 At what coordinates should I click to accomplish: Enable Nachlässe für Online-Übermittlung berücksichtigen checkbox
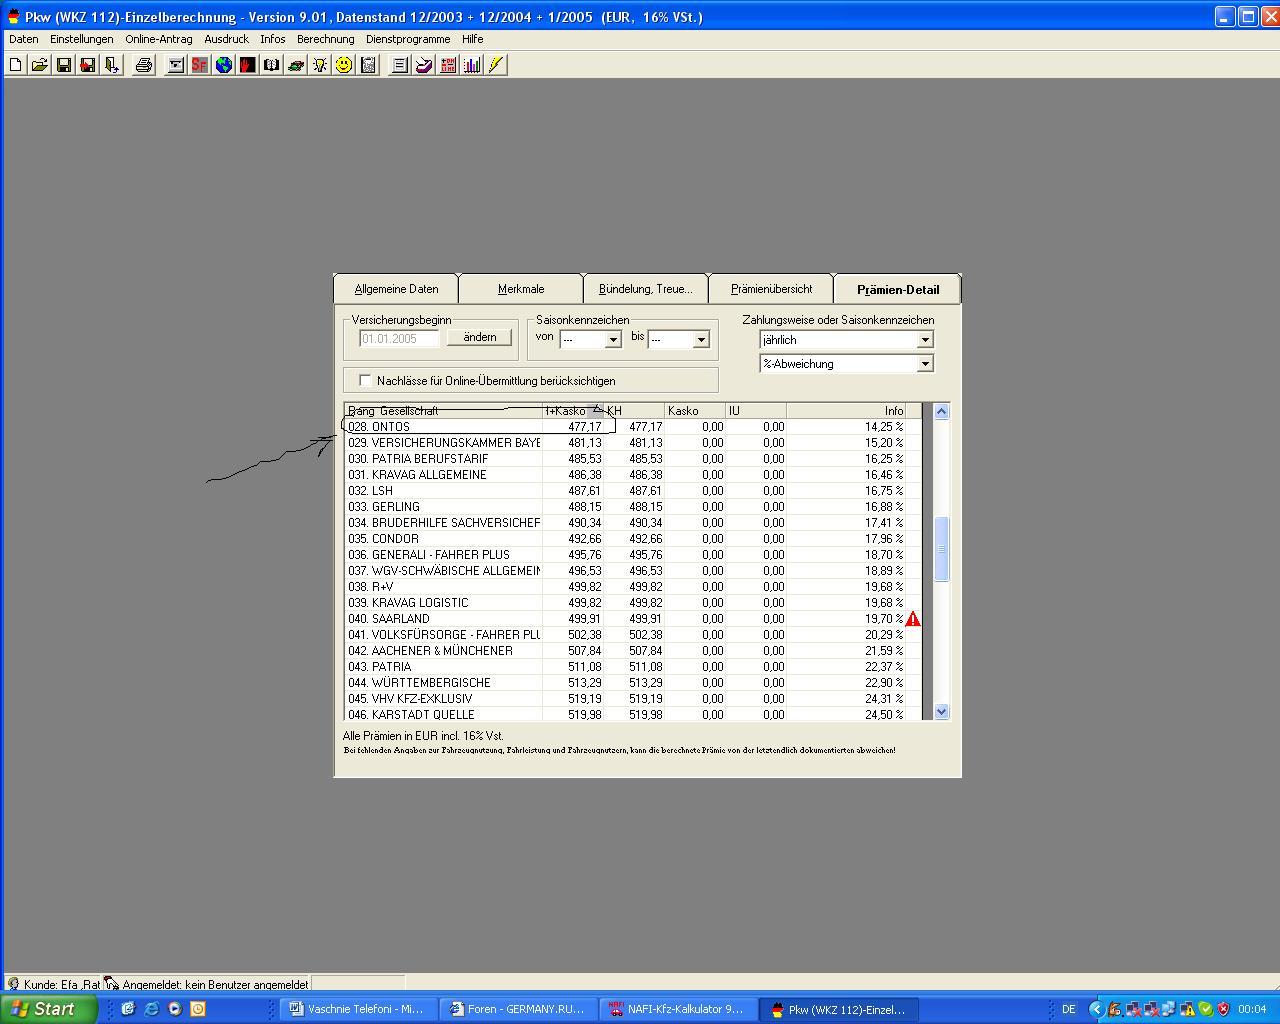coord(365,380)
